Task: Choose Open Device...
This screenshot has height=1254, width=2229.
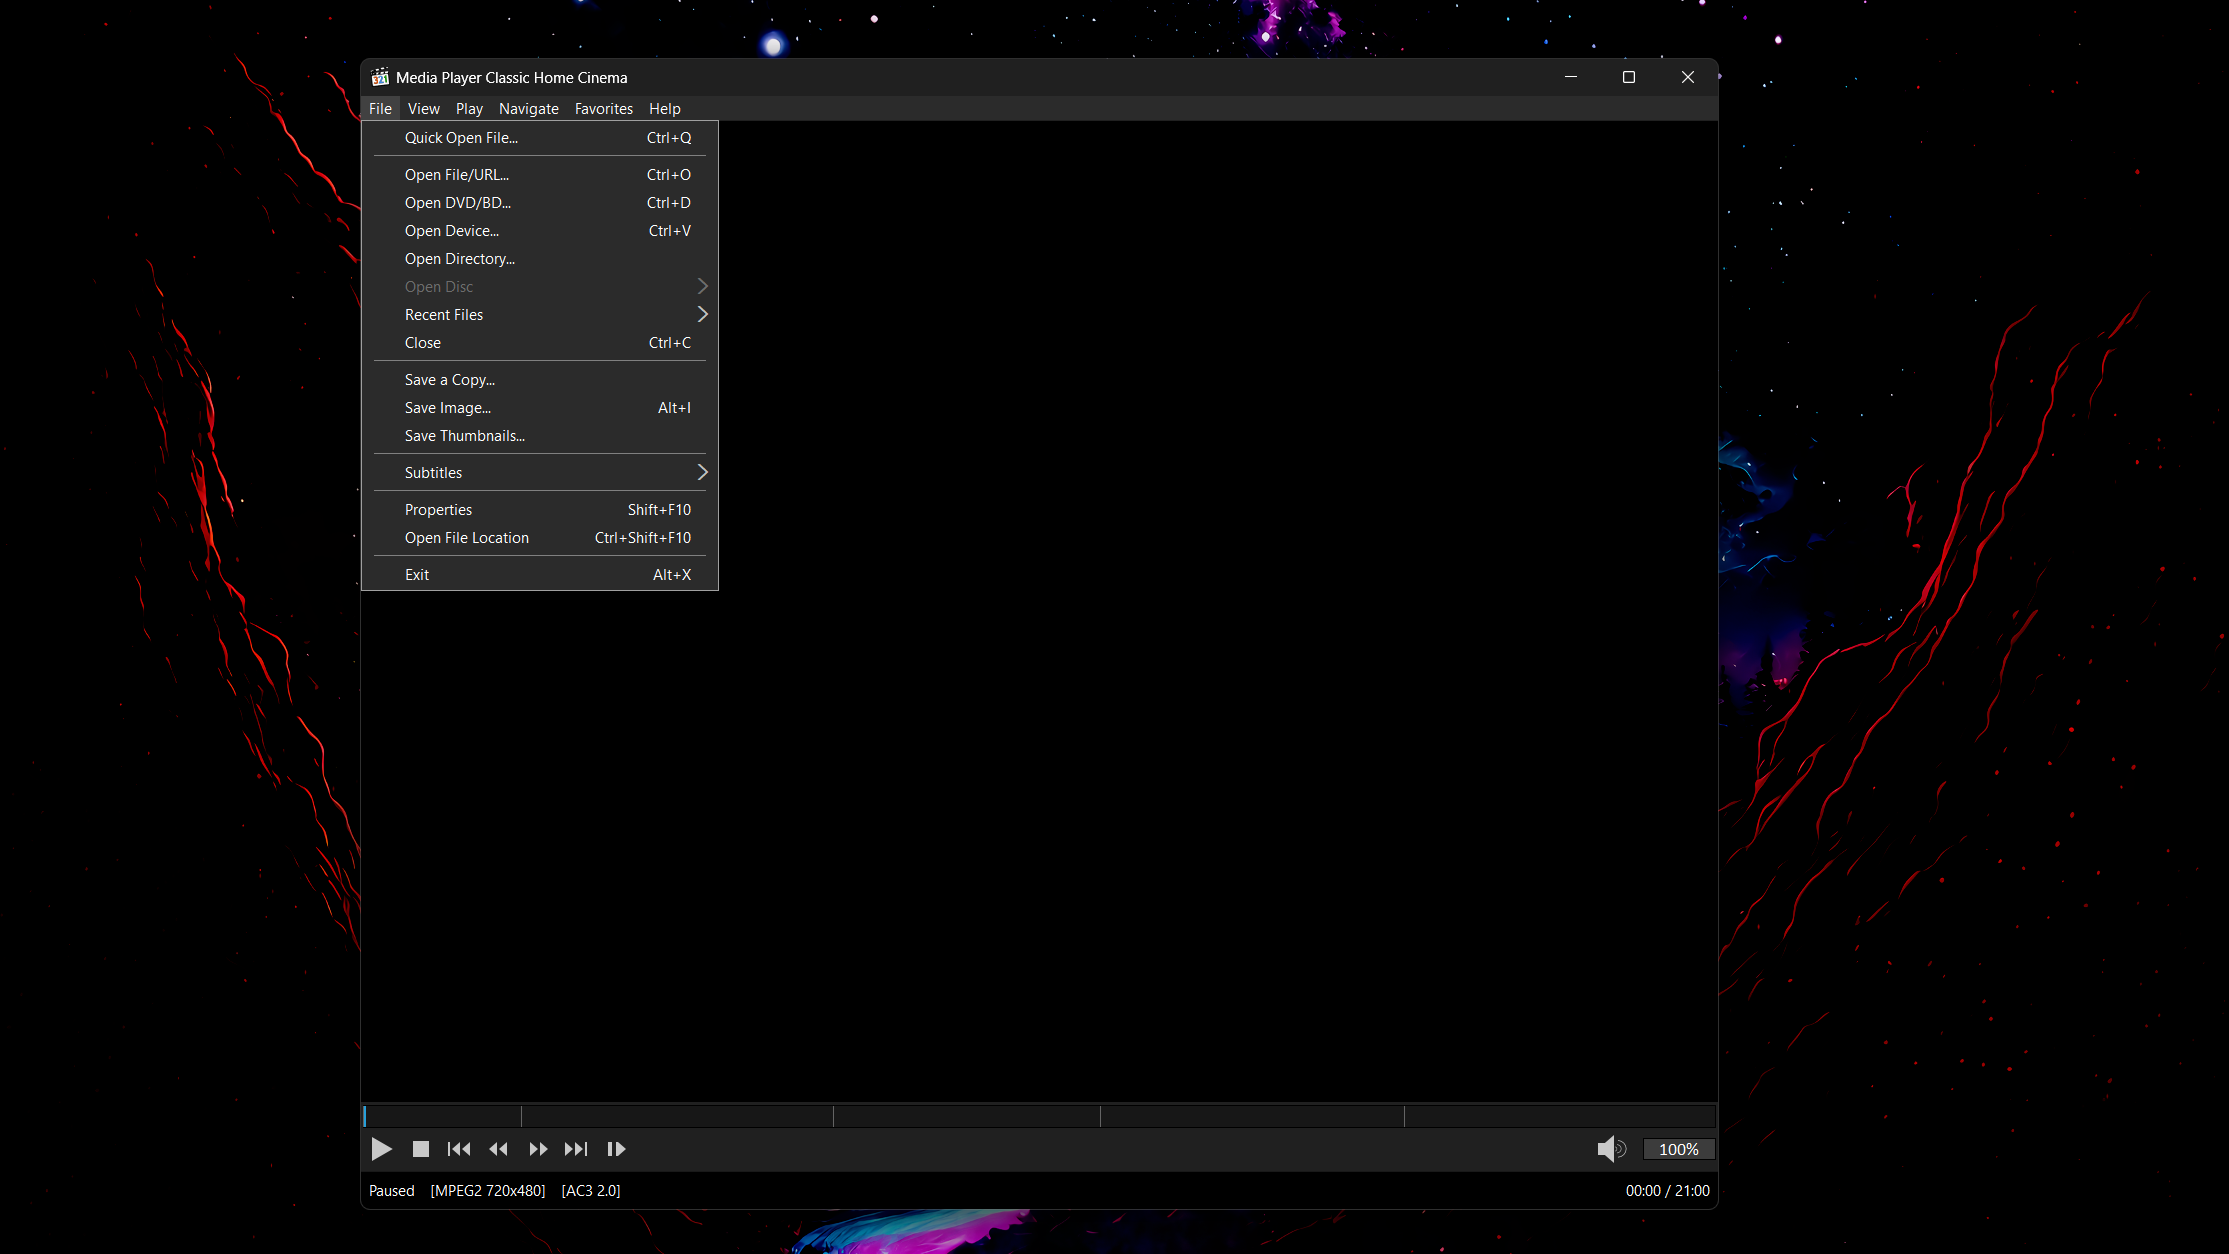Action: pos(540,230)
